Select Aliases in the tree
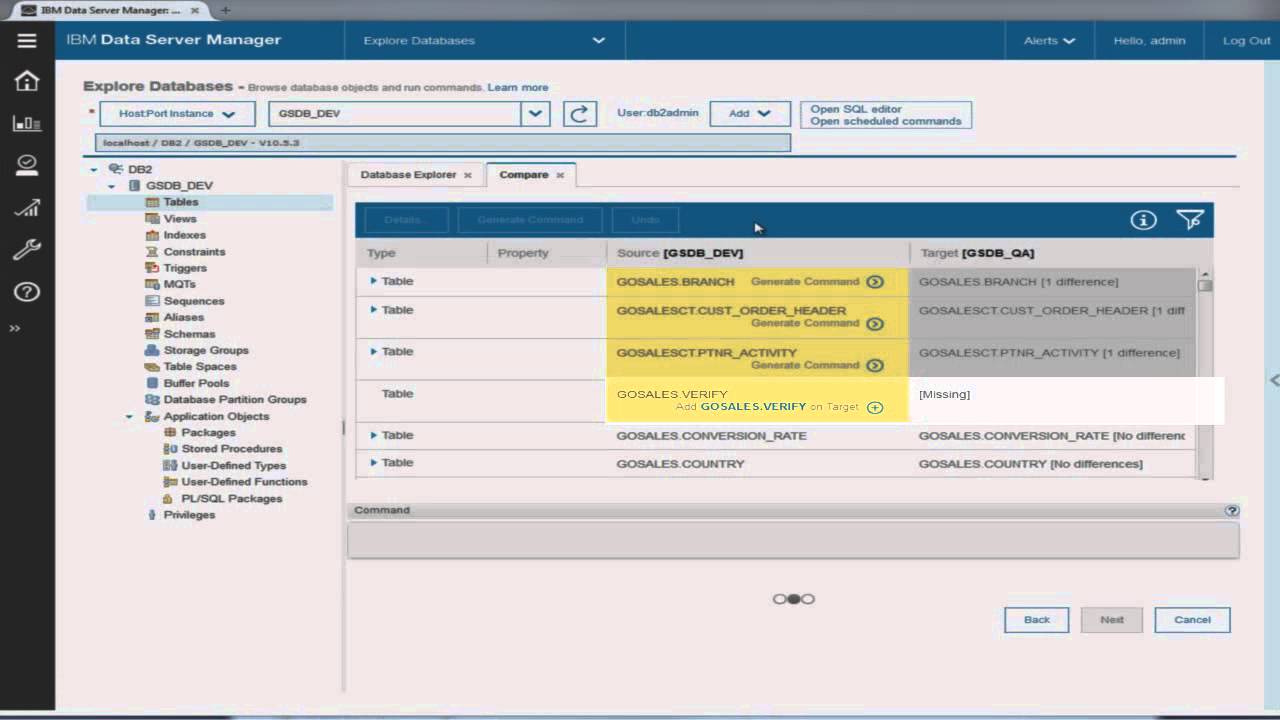The image size is (1280, 720). [x=183, y=318]
